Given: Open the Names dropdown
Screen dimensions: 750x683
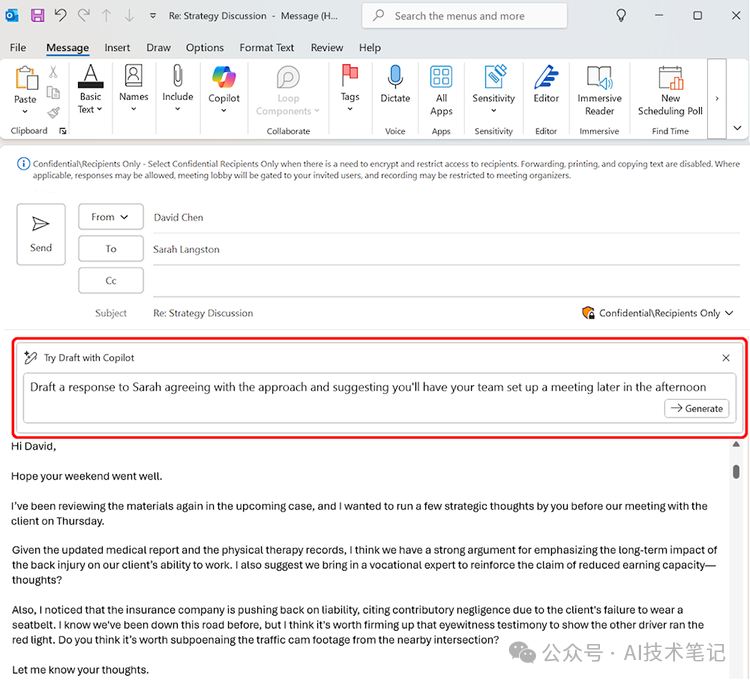Looking at the screenshot, I should point(133,88).
